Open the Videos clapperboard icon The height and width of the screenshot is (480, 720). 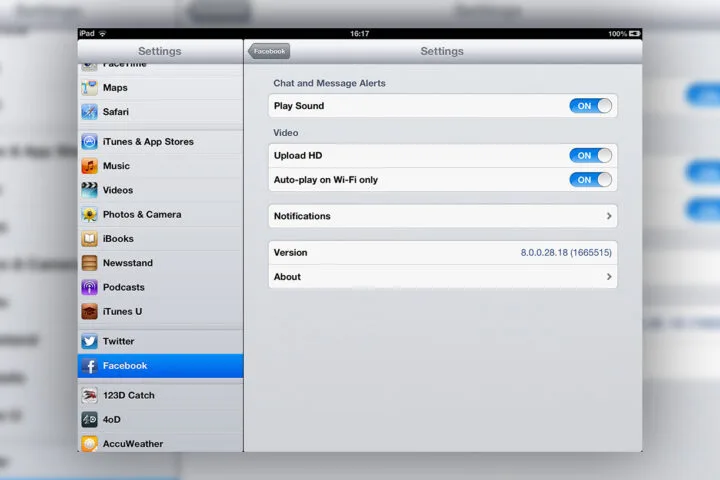tap(90, 190)
